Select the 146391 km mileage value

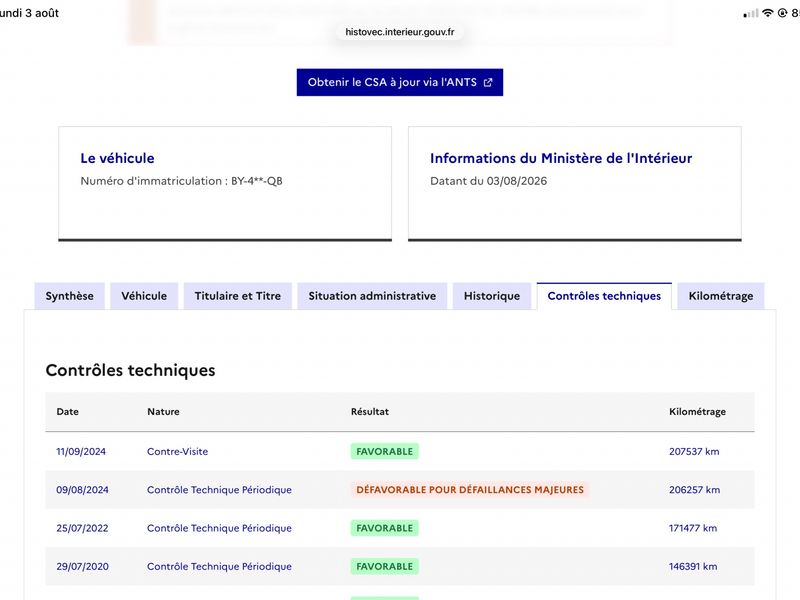tap(693, 566)
